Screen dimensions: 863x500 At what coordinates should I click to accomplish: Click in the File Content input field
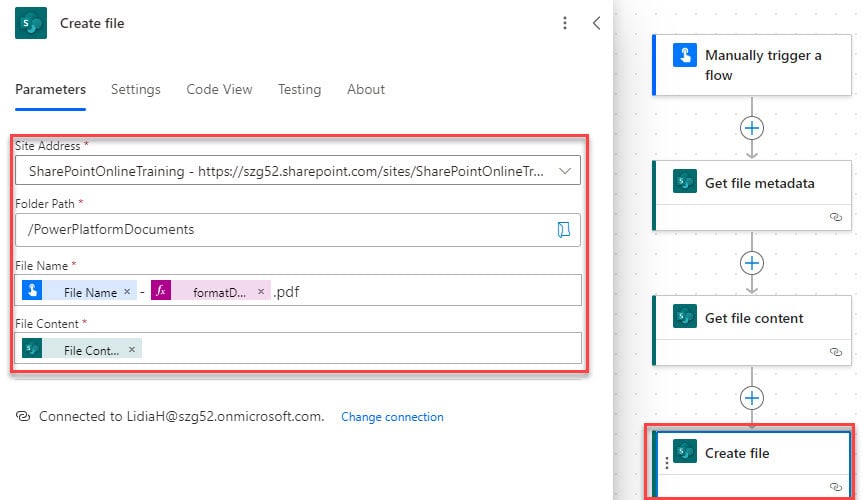[298, 348]
